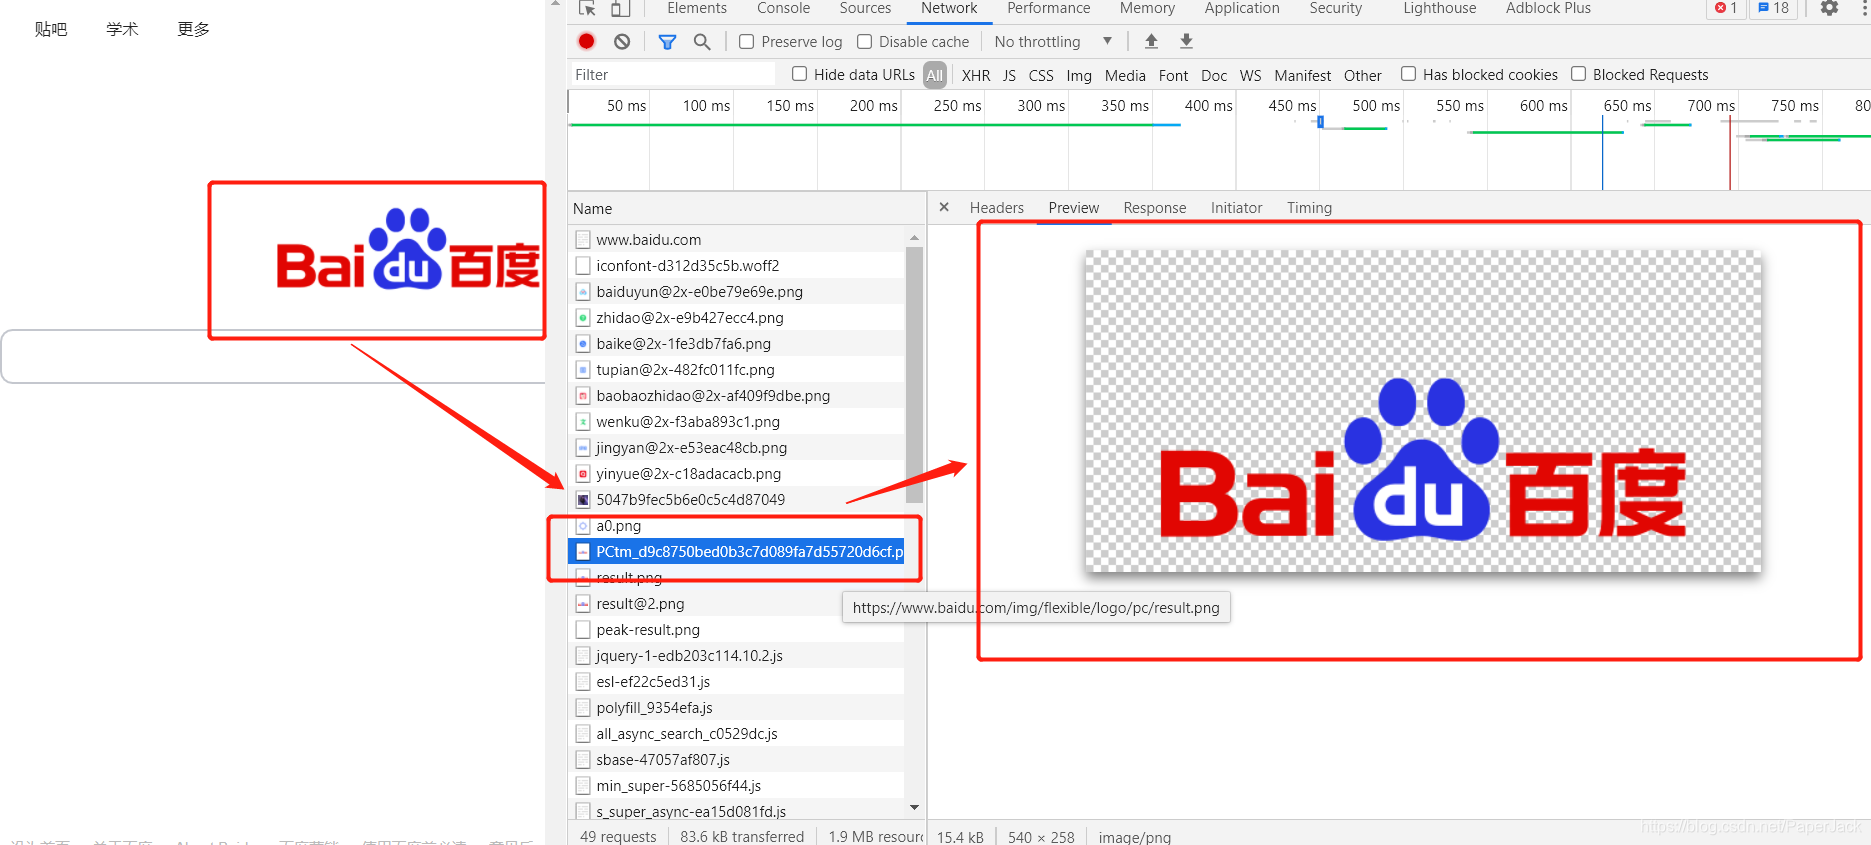Click the 学术 link on Baidu page
The image size is (1871, 845).
click(122, 29)
